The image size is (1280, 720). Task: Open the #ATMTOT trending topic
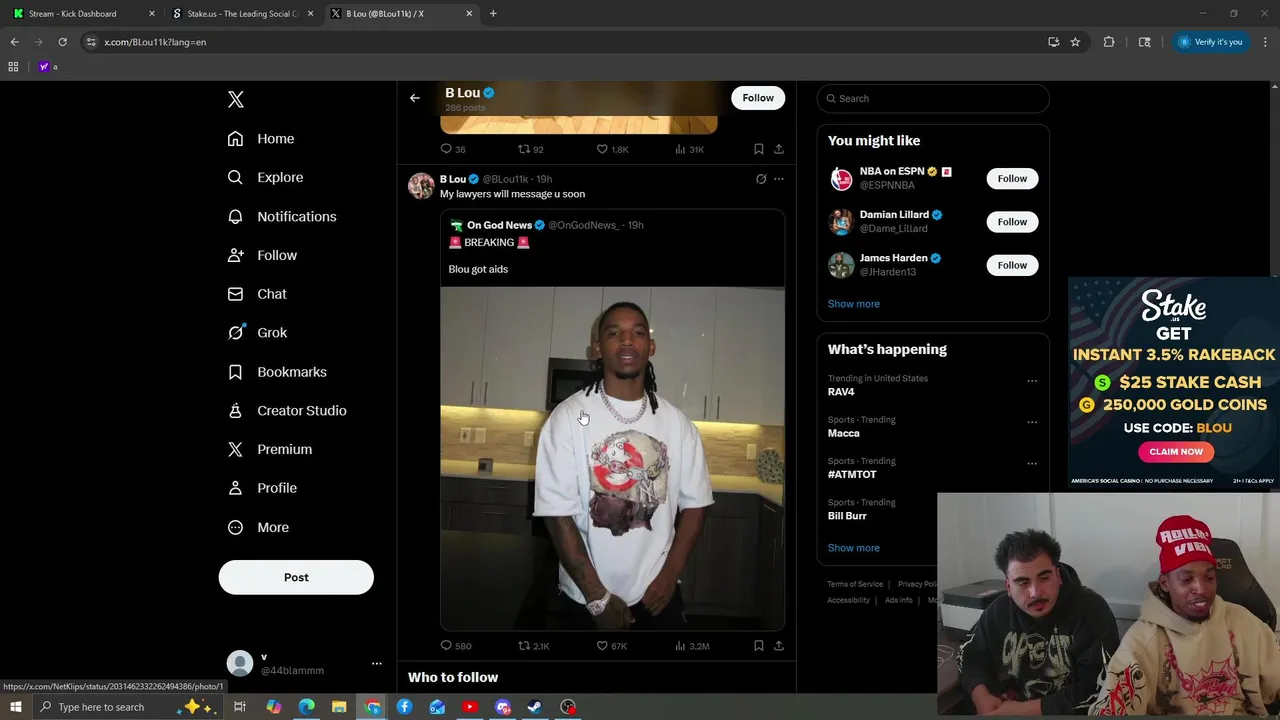(x=852, y=475)
